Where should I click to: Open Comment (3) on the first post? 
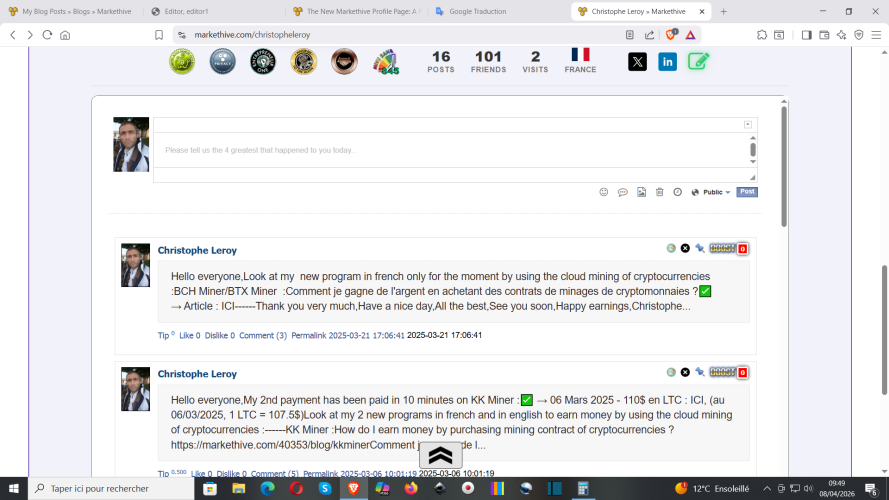(263, 336)
